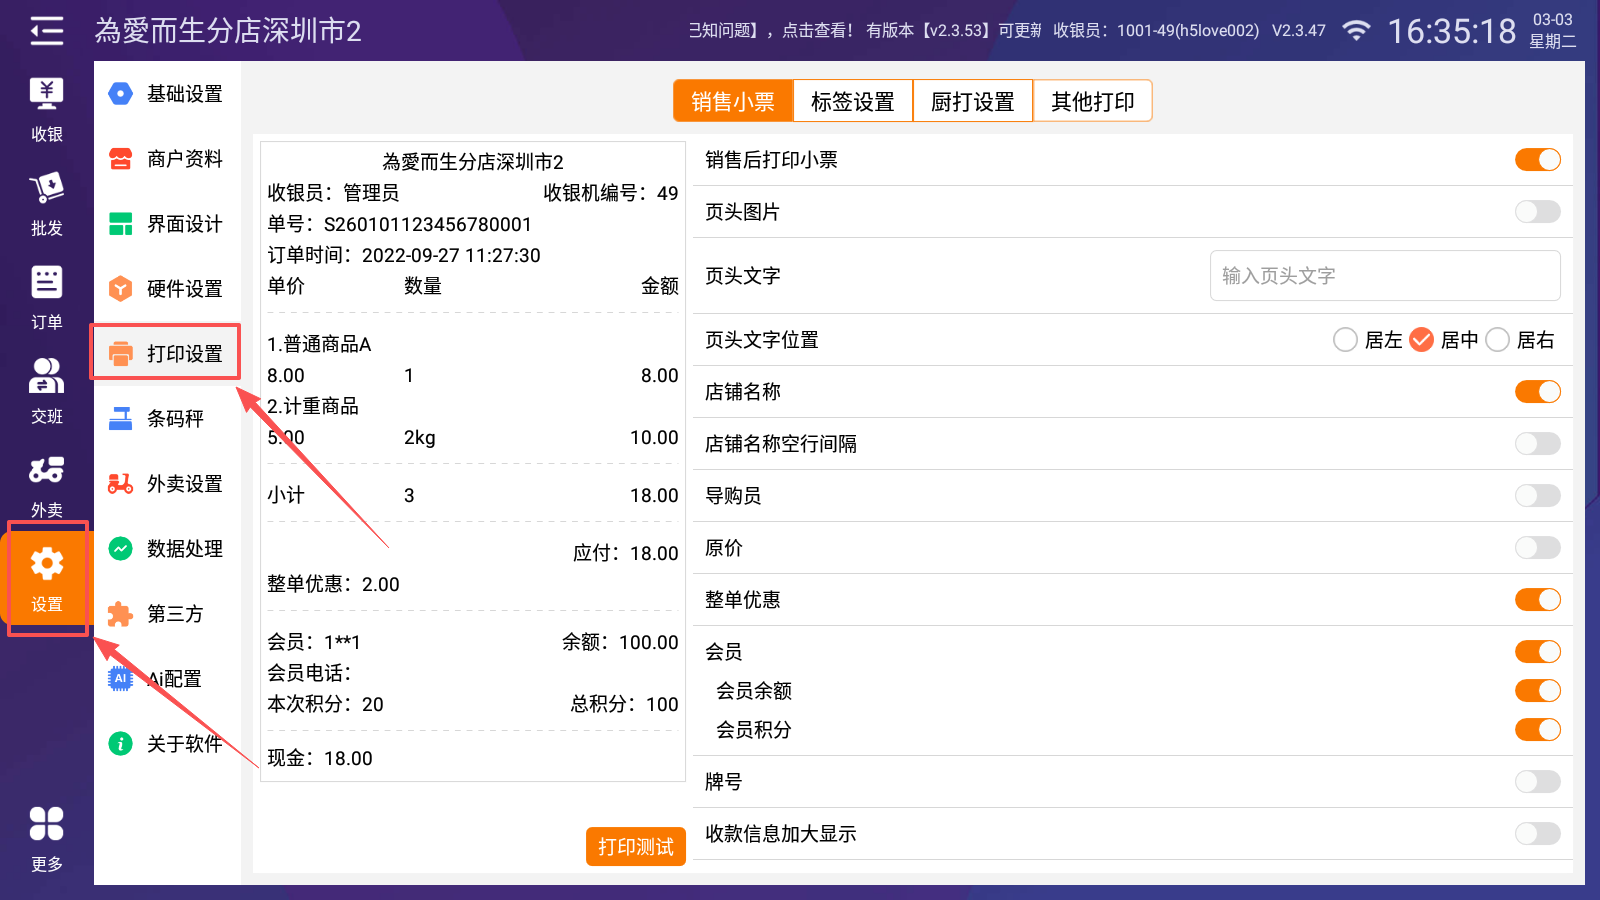Viewport: 1600px width, 900px height.
Task: Switch to the 厨打设置 tab
Action: point(972,101)
